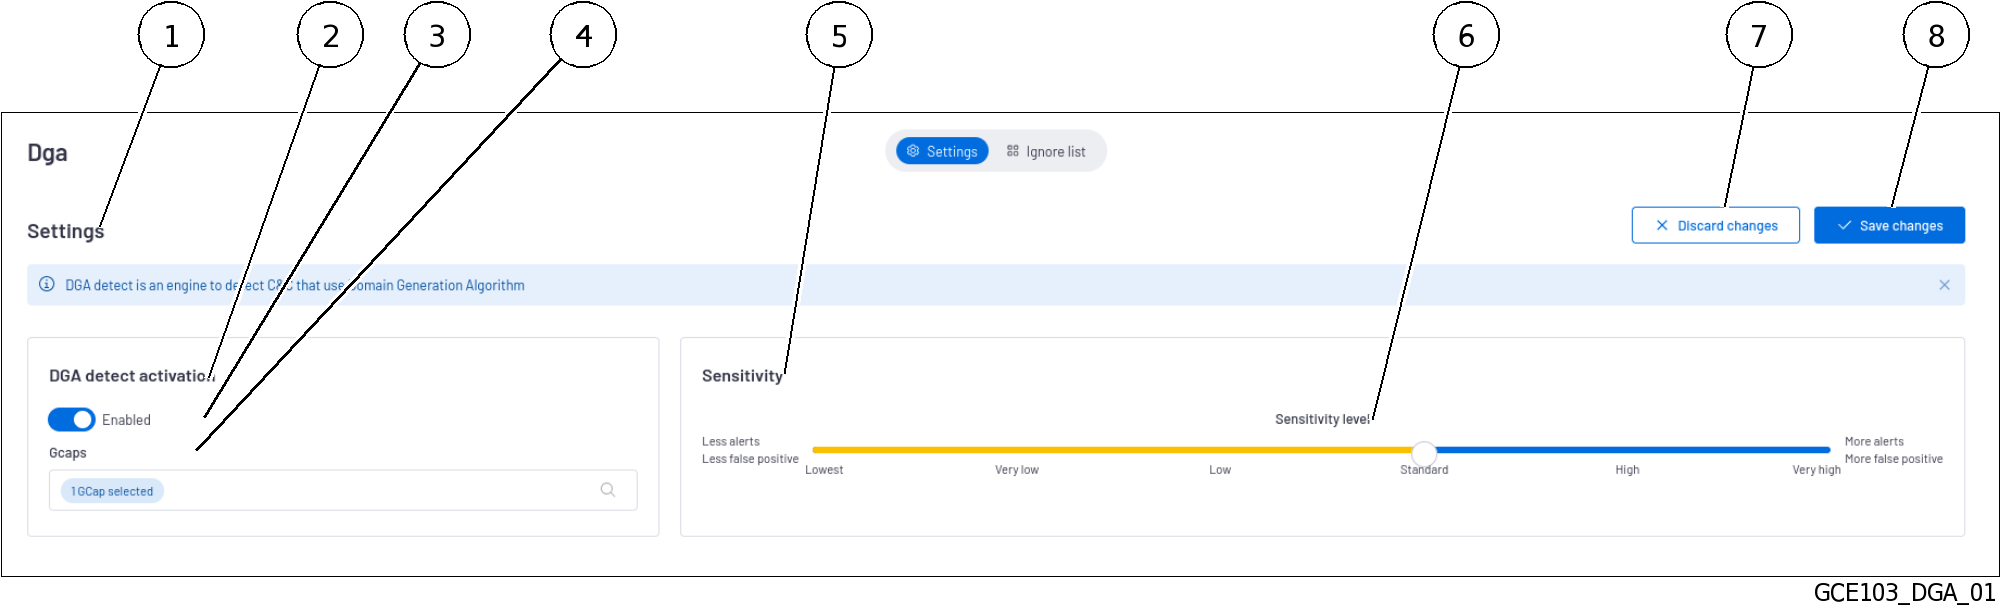Dismiss the blue DGA detect info banner
The width and height of the screenshot is (2000, 610).
pos(1944,285)
